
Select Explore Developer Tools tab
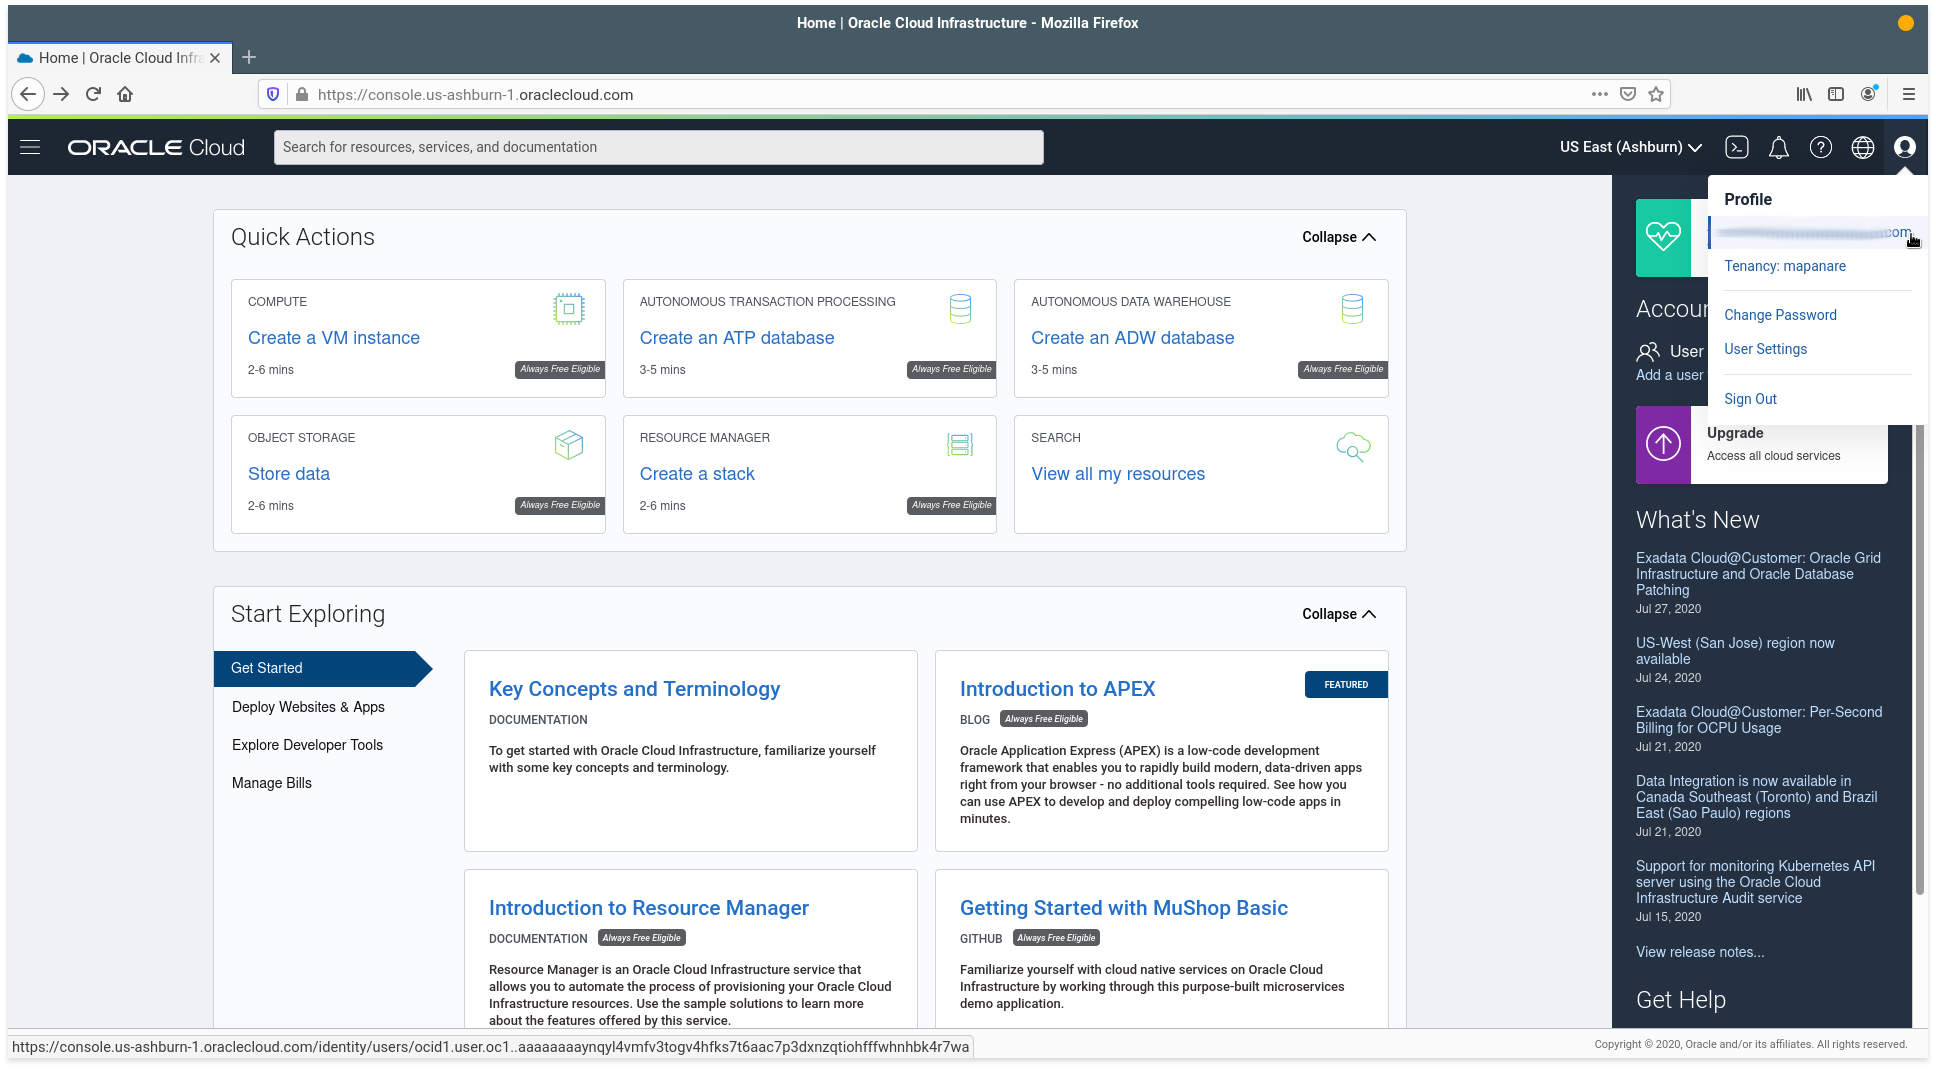pos(307,745)
